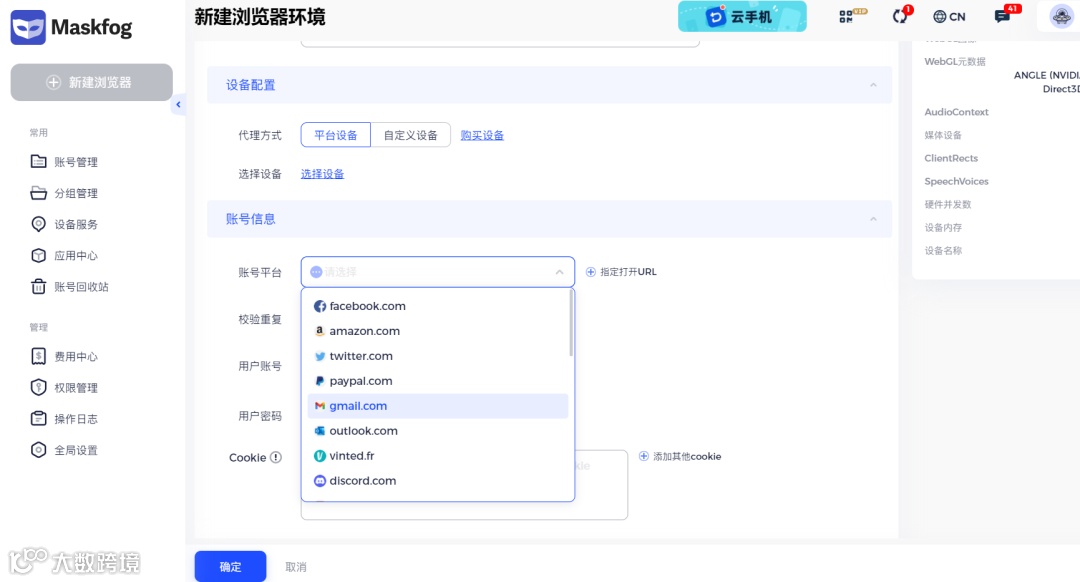Choose twitter.com from platform list

tap(437, 356)
